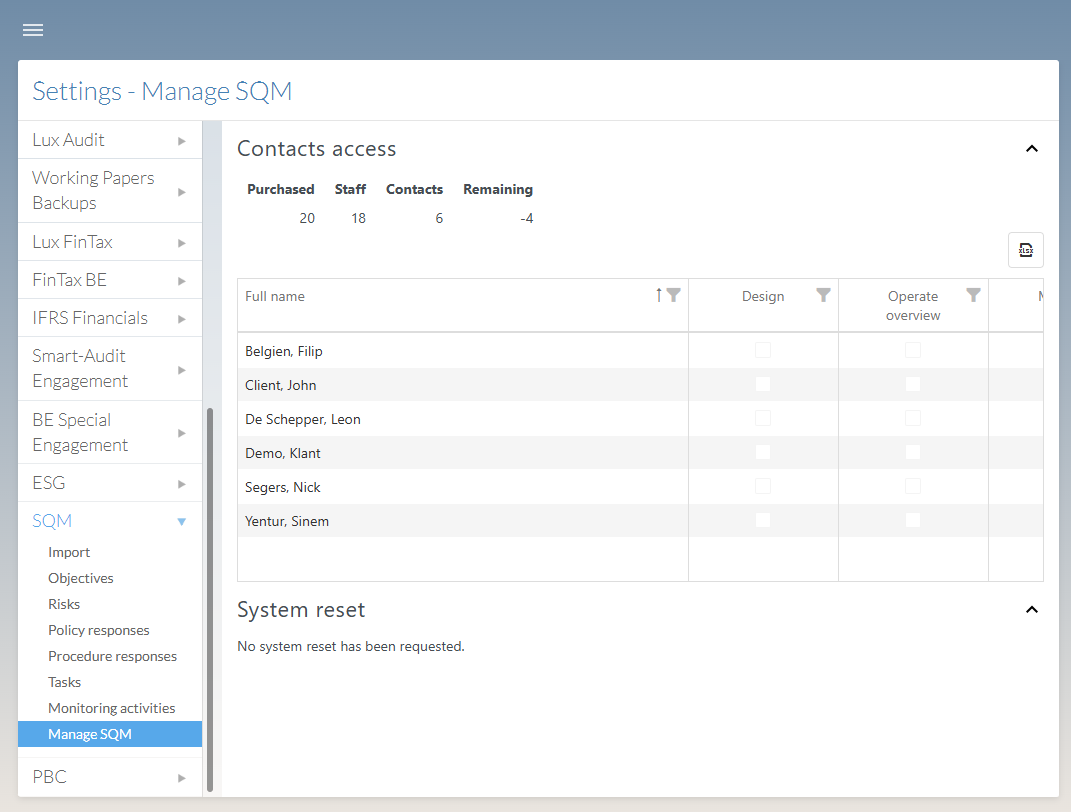Toggle Operate overview for Demo, Klant

913,452
